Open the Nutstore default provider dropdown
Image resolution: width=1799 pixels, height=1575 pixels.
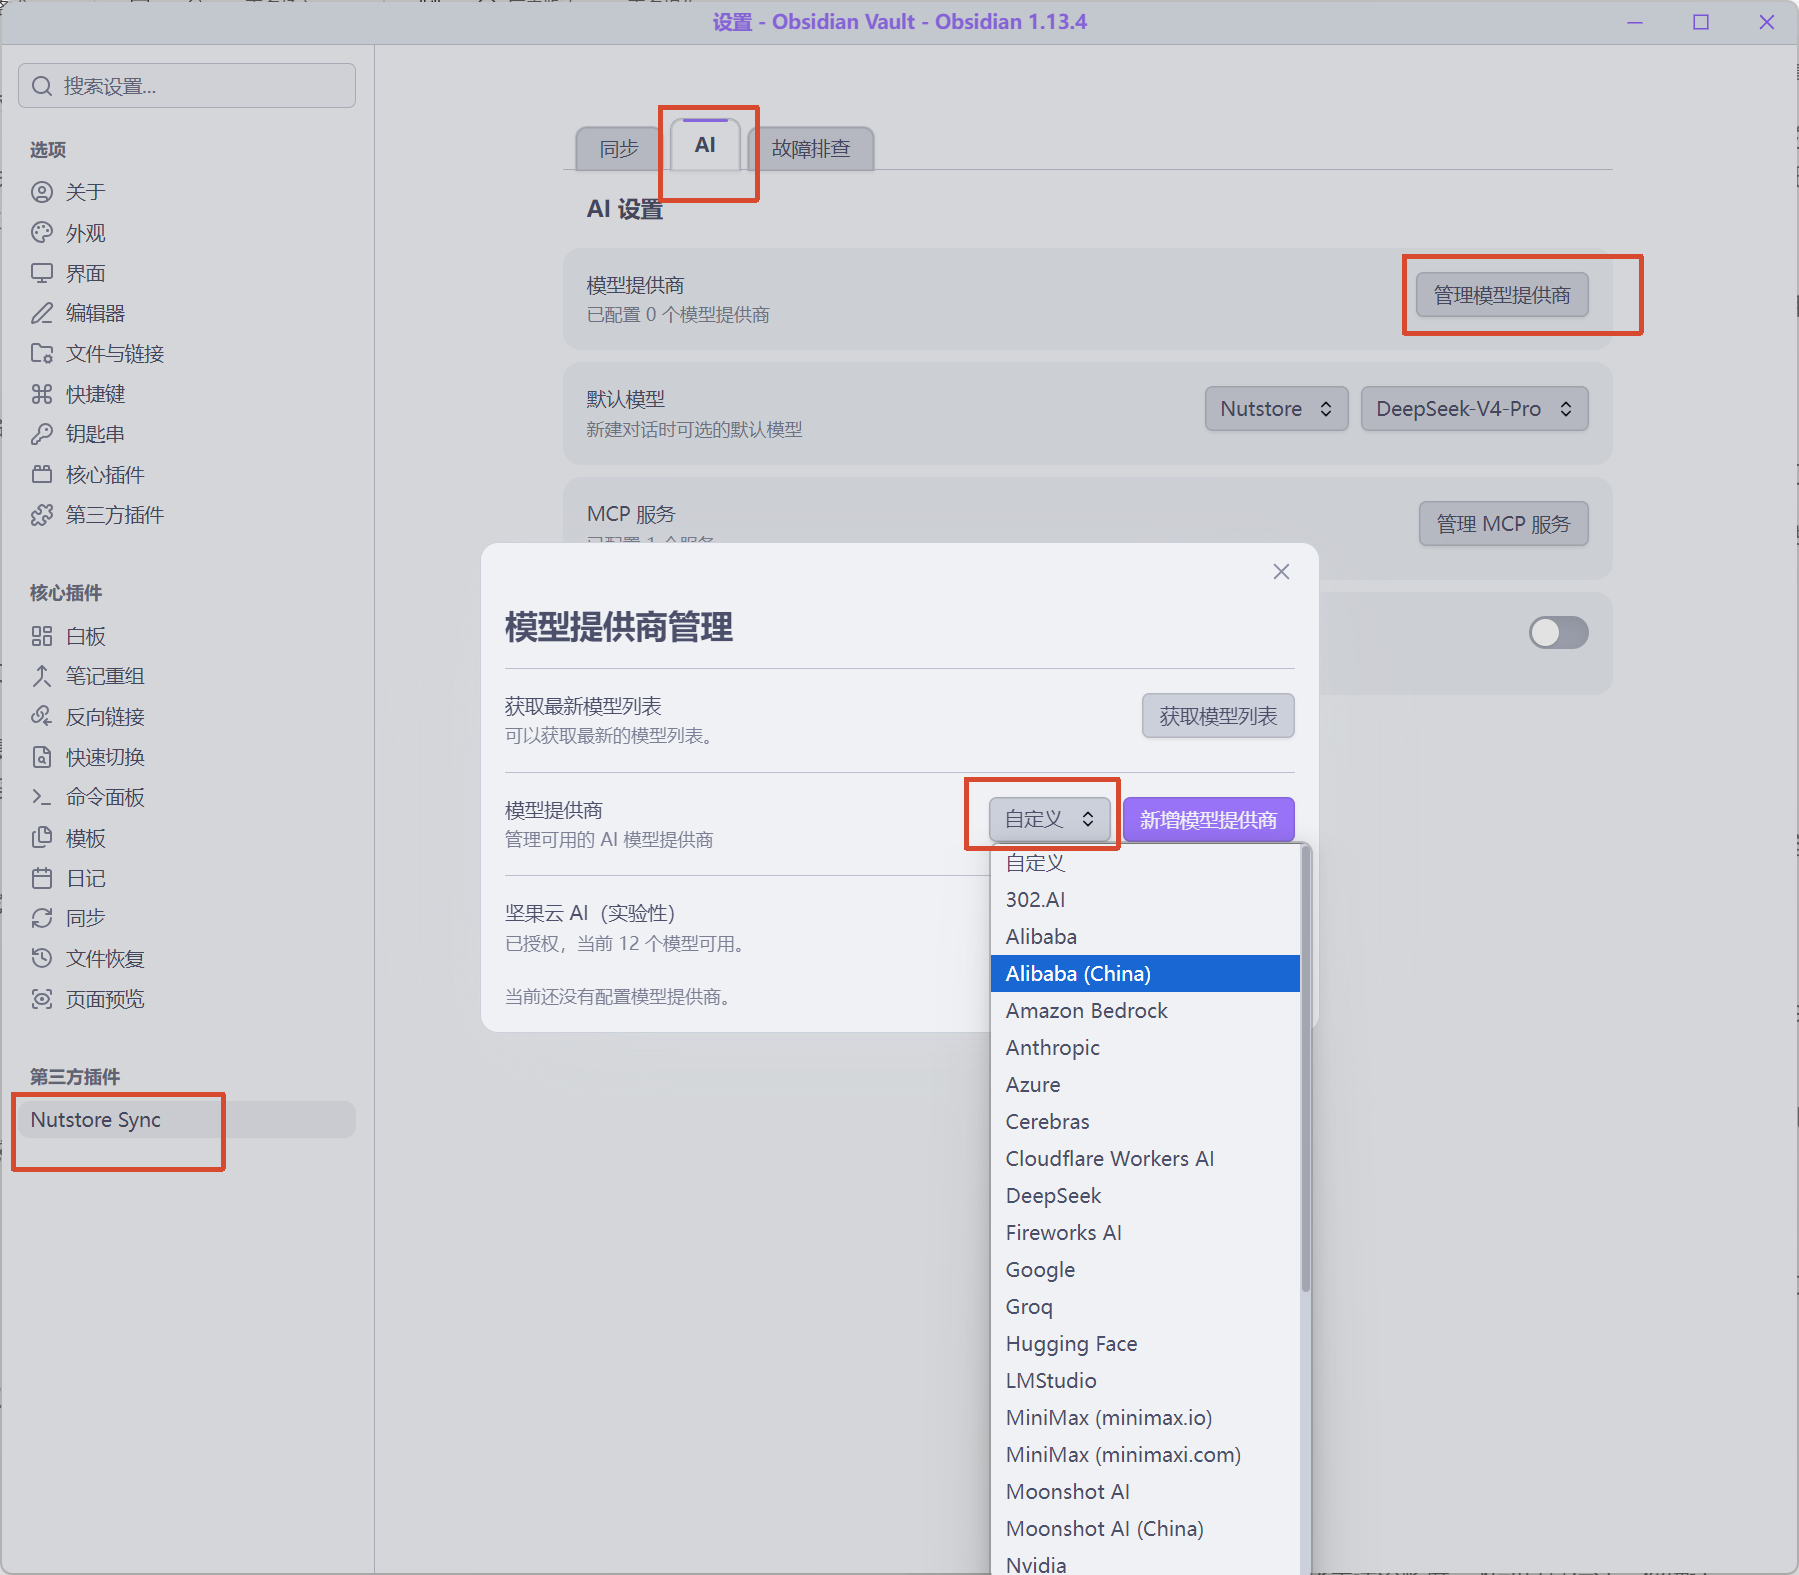pyautogui.click(x=1276, y=409)
